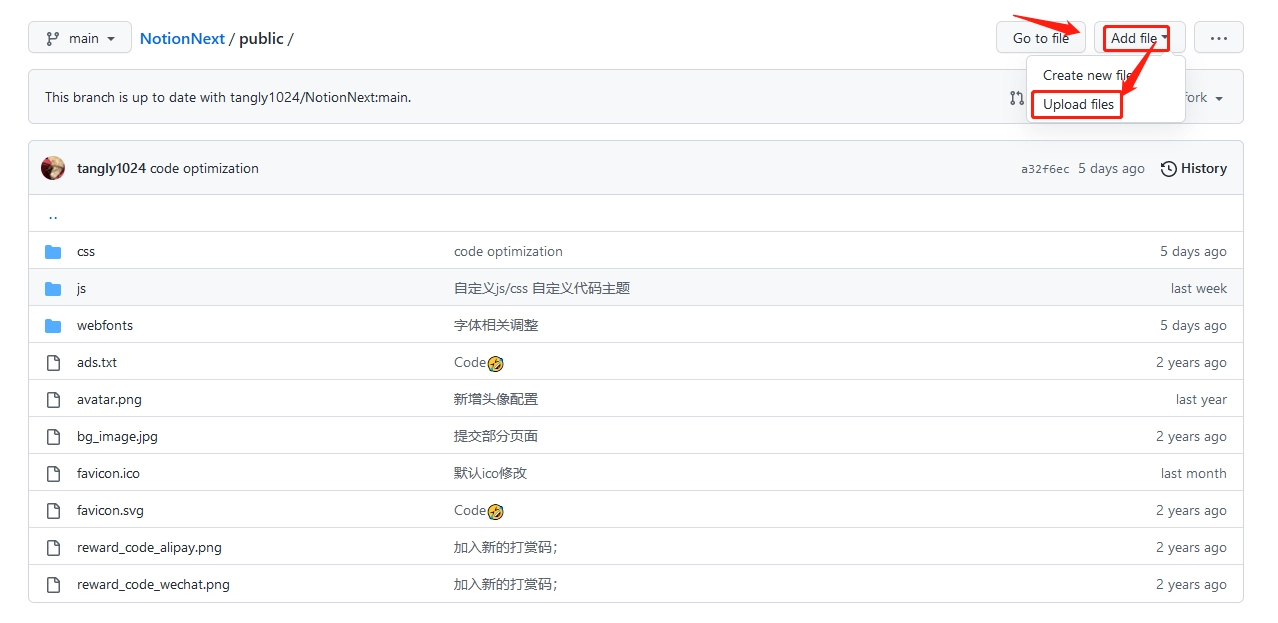1278x623 pixels.
Task: Open commit message 新增头像配置
Action: coord(496,399)
